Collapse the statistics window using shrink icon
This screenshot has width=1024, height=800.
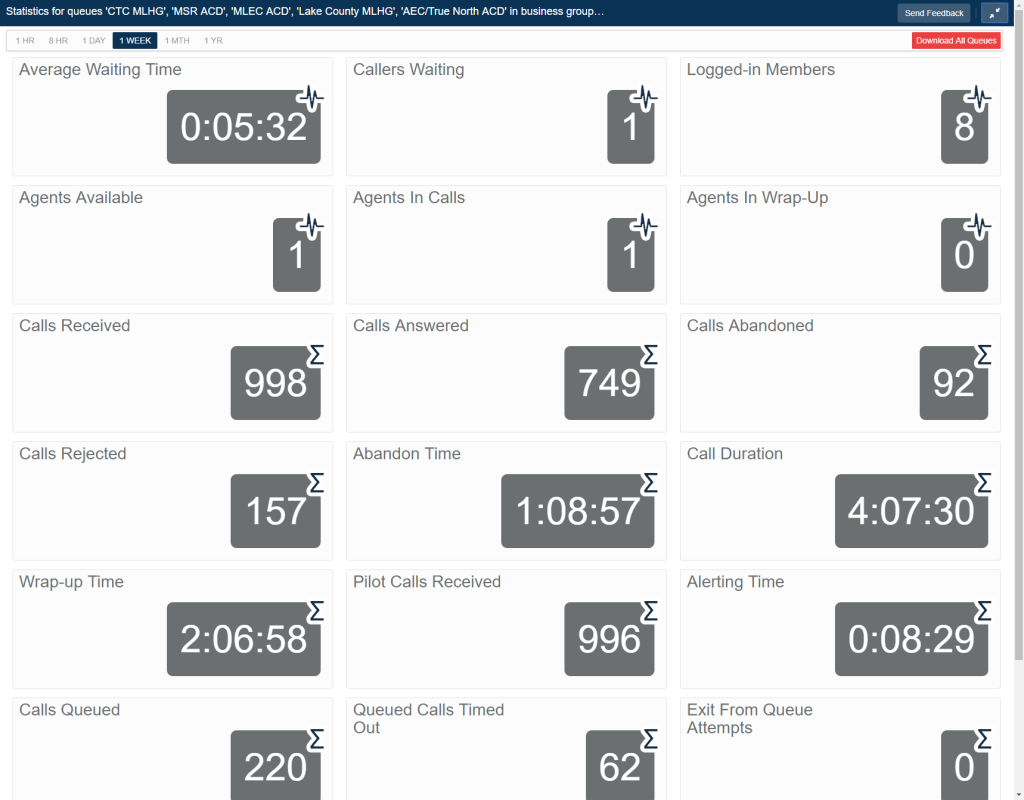click(995, 13)
